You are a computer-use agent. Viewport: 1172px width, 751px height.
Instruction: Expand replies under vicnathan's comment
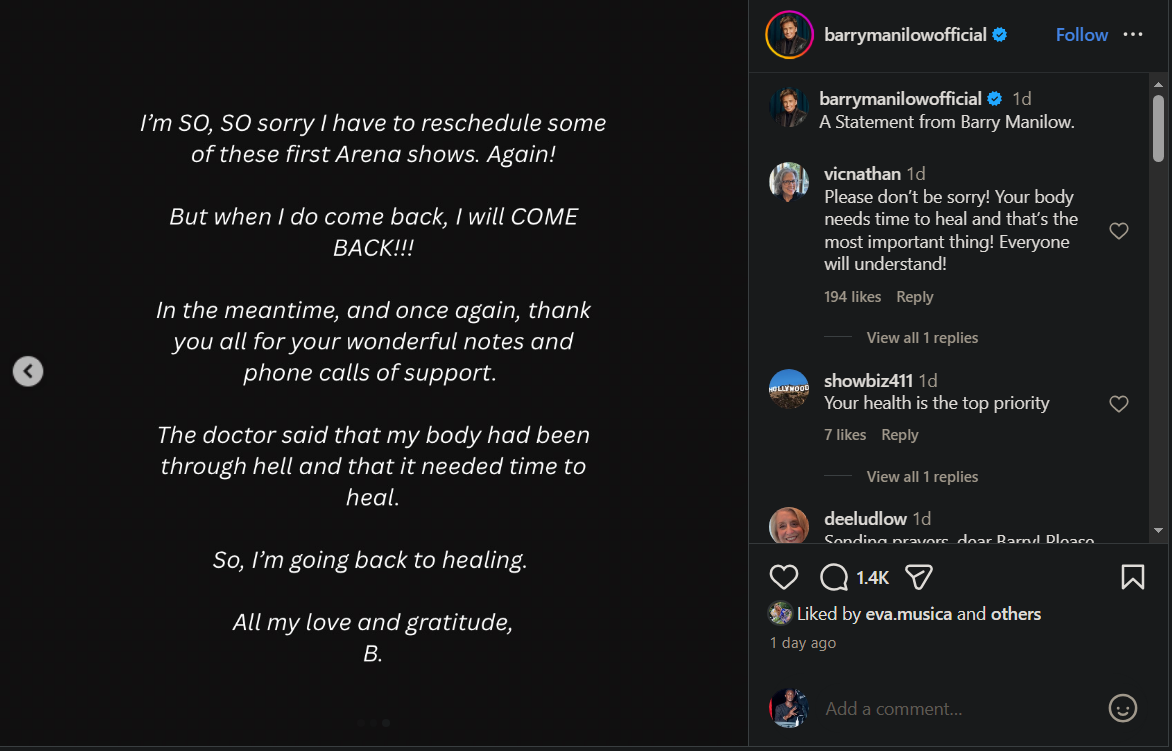tap(922, 338)
